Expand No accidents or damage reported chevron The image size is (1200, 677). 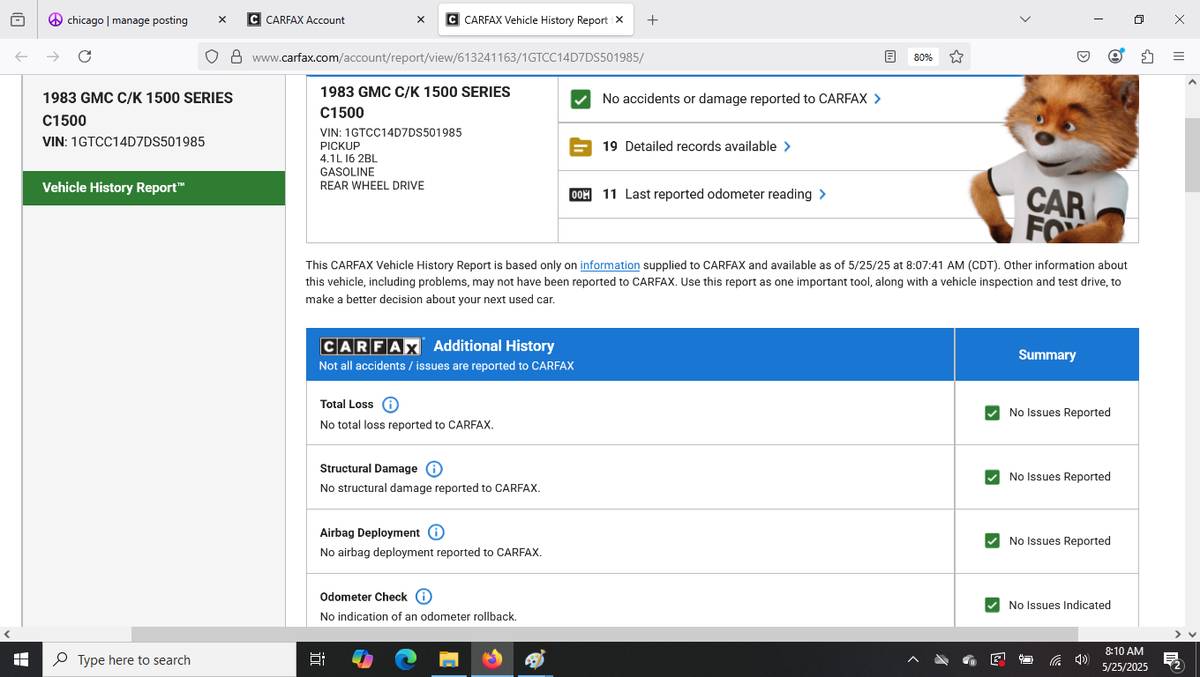(877, 99)
